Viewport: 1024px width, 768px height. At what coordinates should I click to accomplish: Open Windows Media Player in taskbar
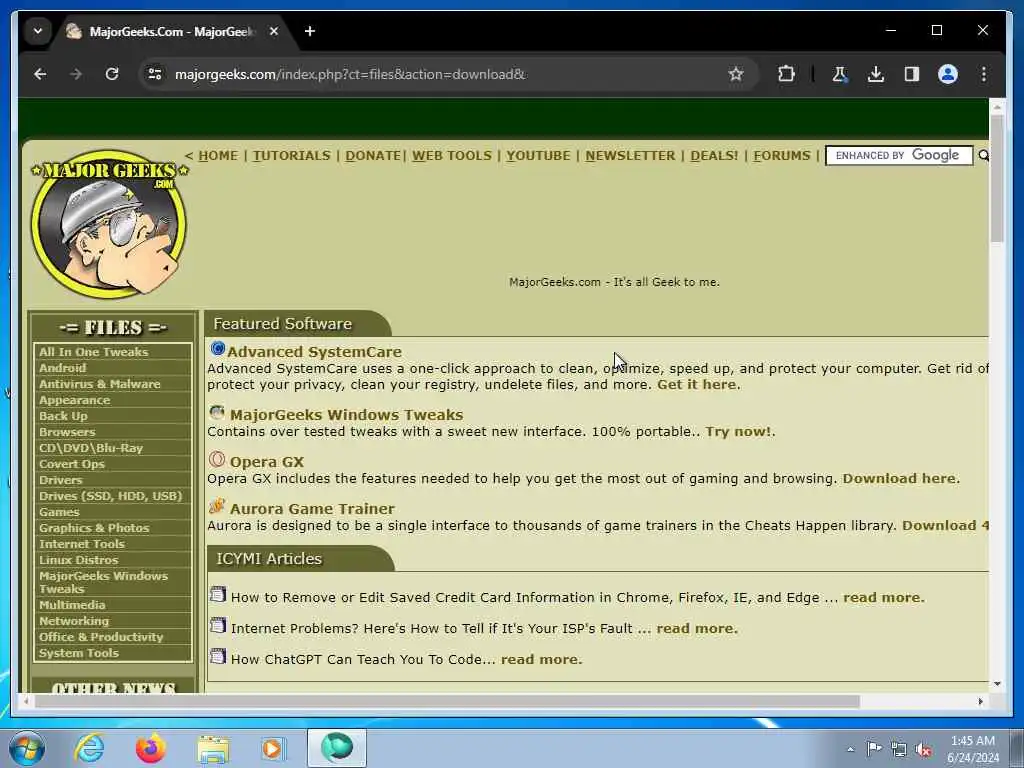pyautogui.click(x=273, y=748)
